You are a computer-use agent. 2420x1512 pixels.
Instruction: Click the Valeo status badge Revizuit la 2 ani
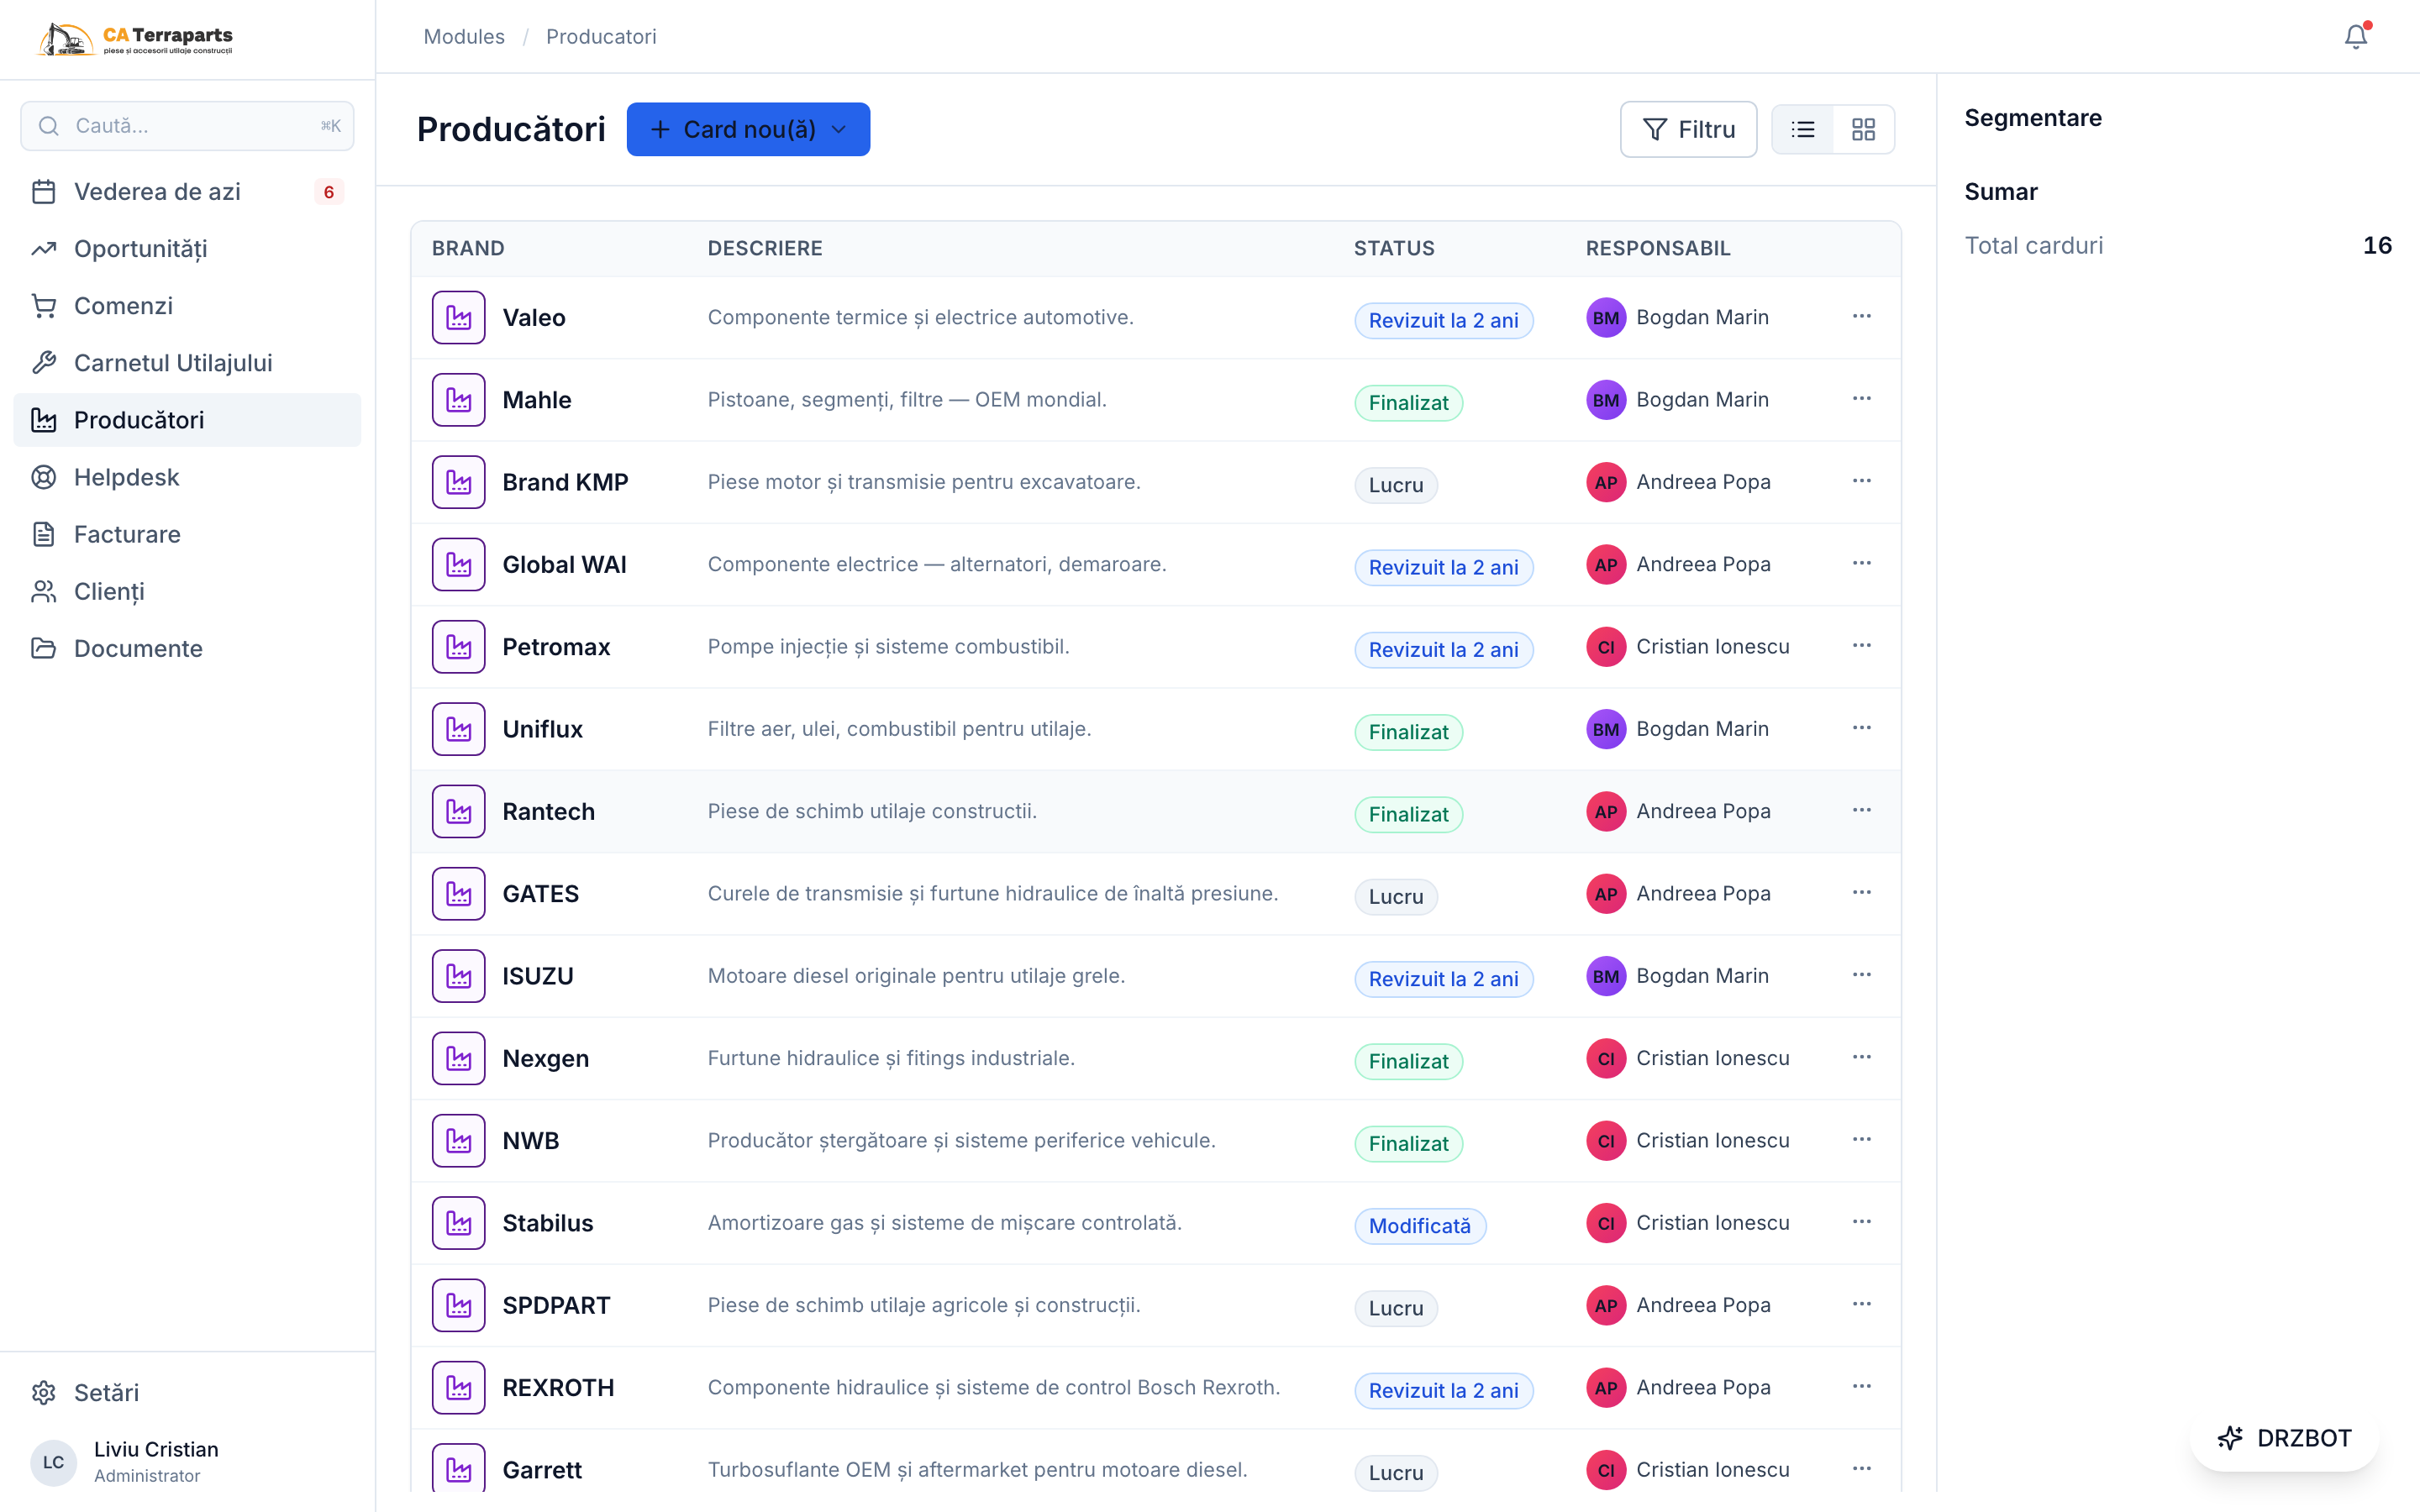[1443, 320]
